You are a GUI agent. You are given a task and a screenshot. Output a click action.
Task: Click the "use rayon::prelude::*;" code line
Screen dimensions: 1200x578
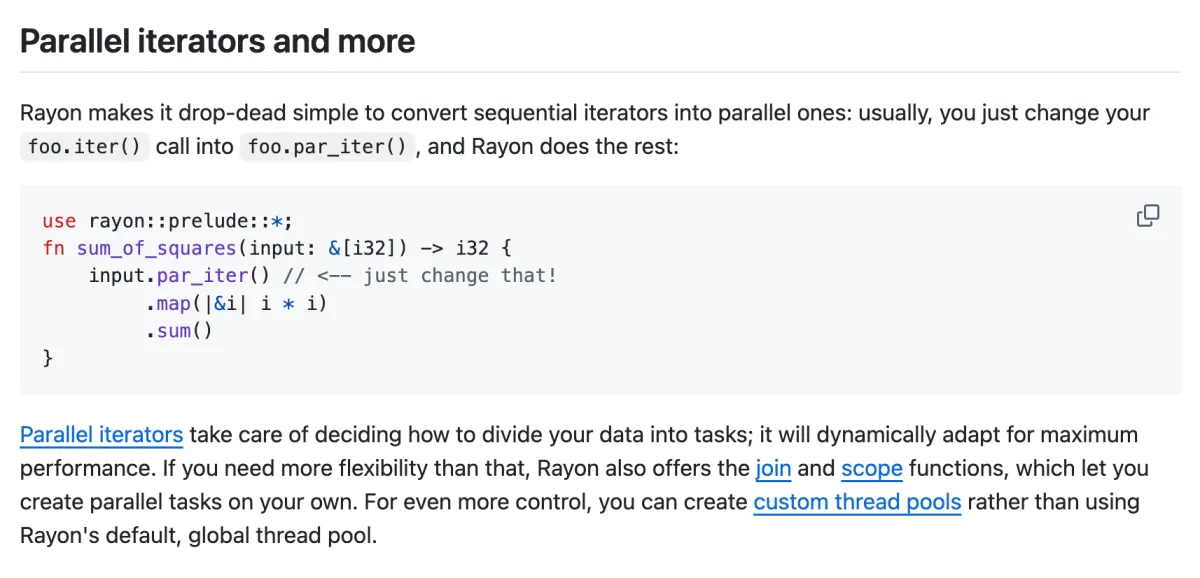click(167, 221)
